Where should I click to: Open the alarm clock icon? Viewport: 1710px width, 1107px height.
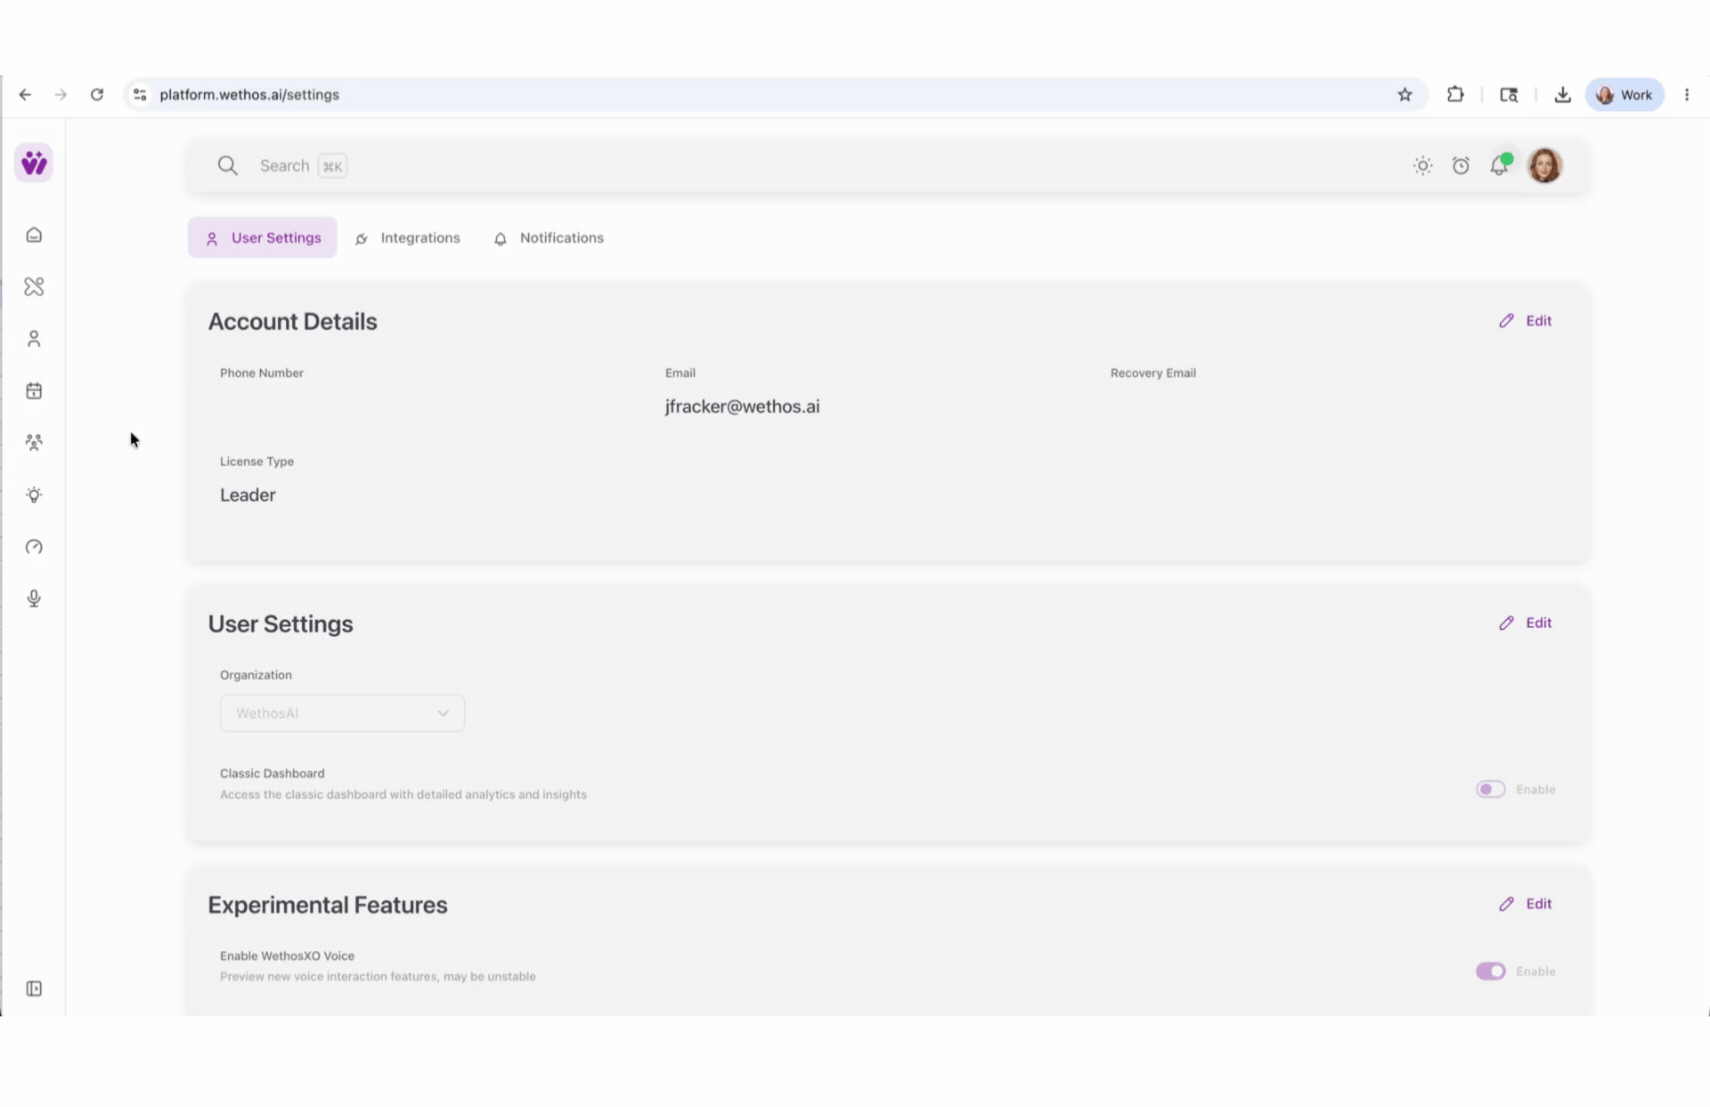pyautogui.click(x=1461, y=166)
